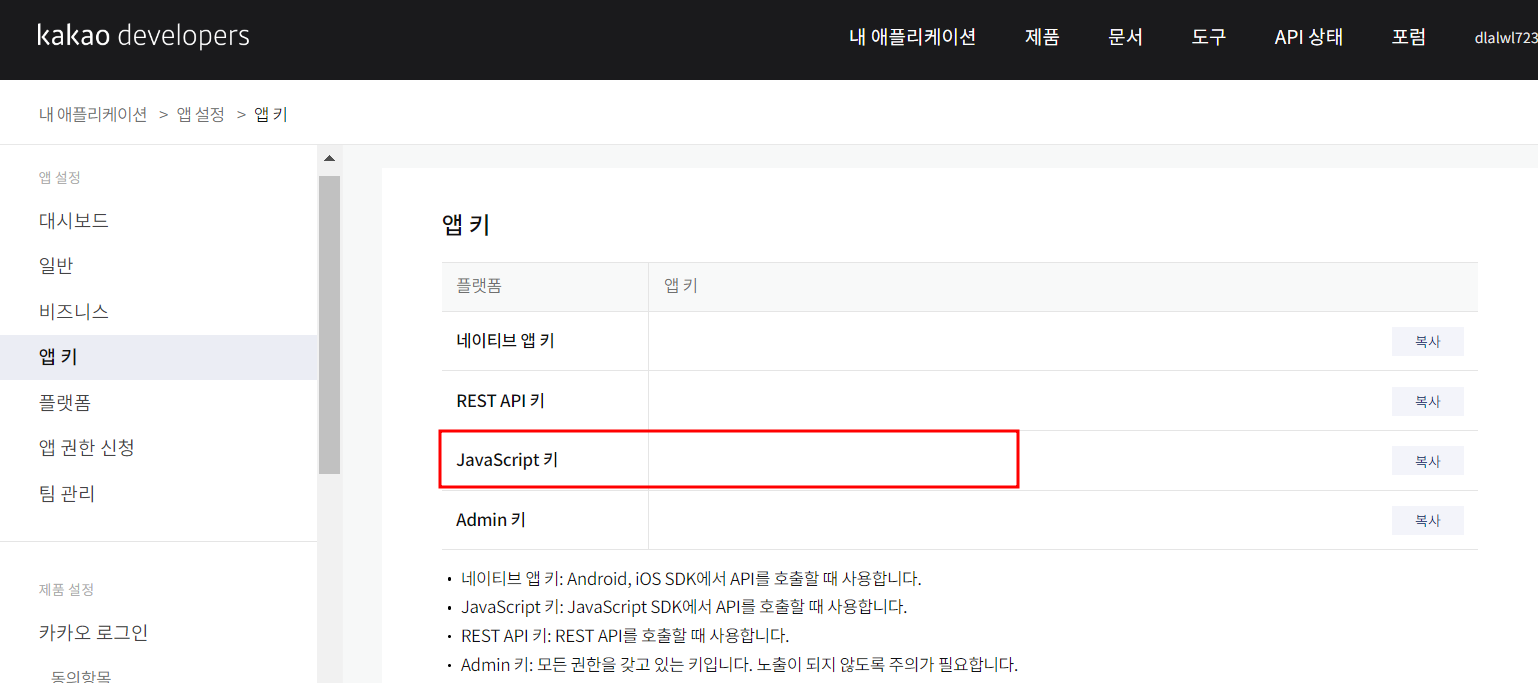Image resolution: width=1538 pixels, height=683 pixels.
Task: Copy the Admin 키
Action: 1427,520
